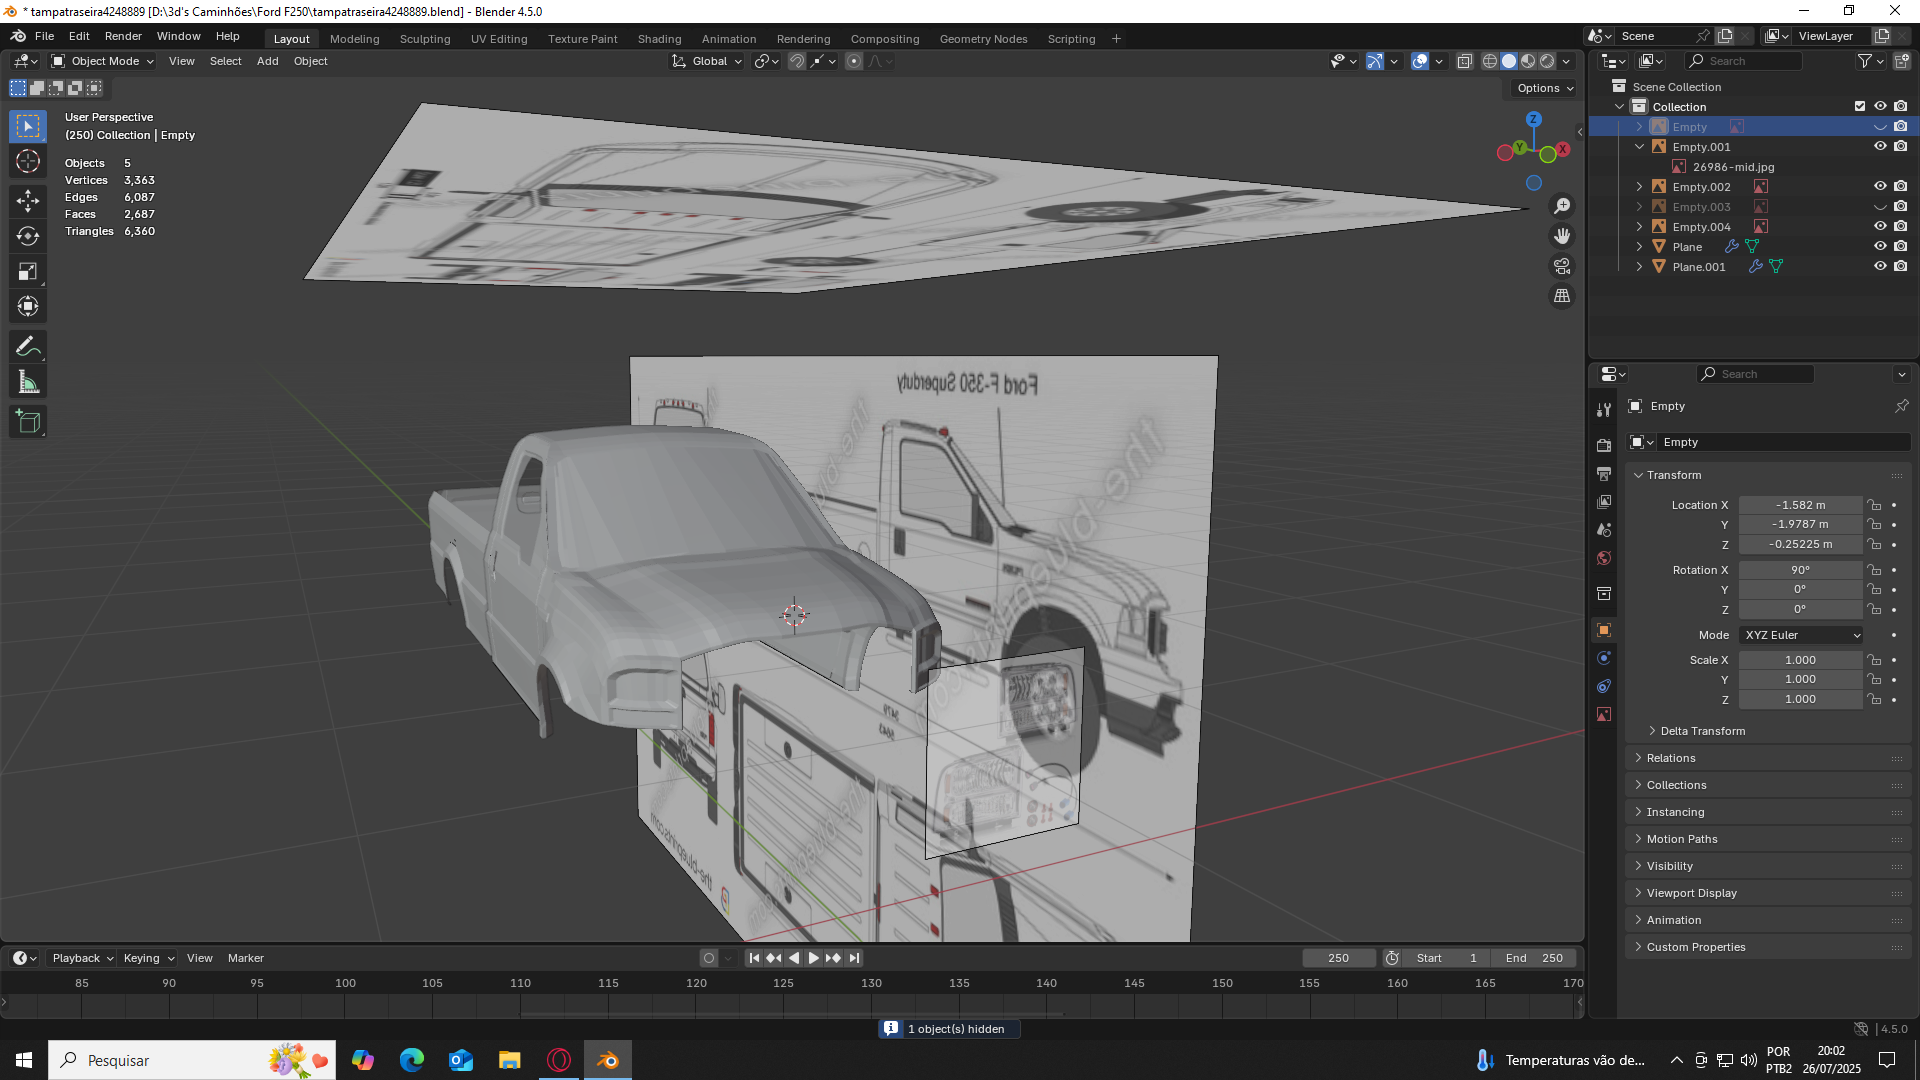Click the Location X value field
Image resolution: width=1920 pixels, height=1080 pixels.
[1800, 505]
